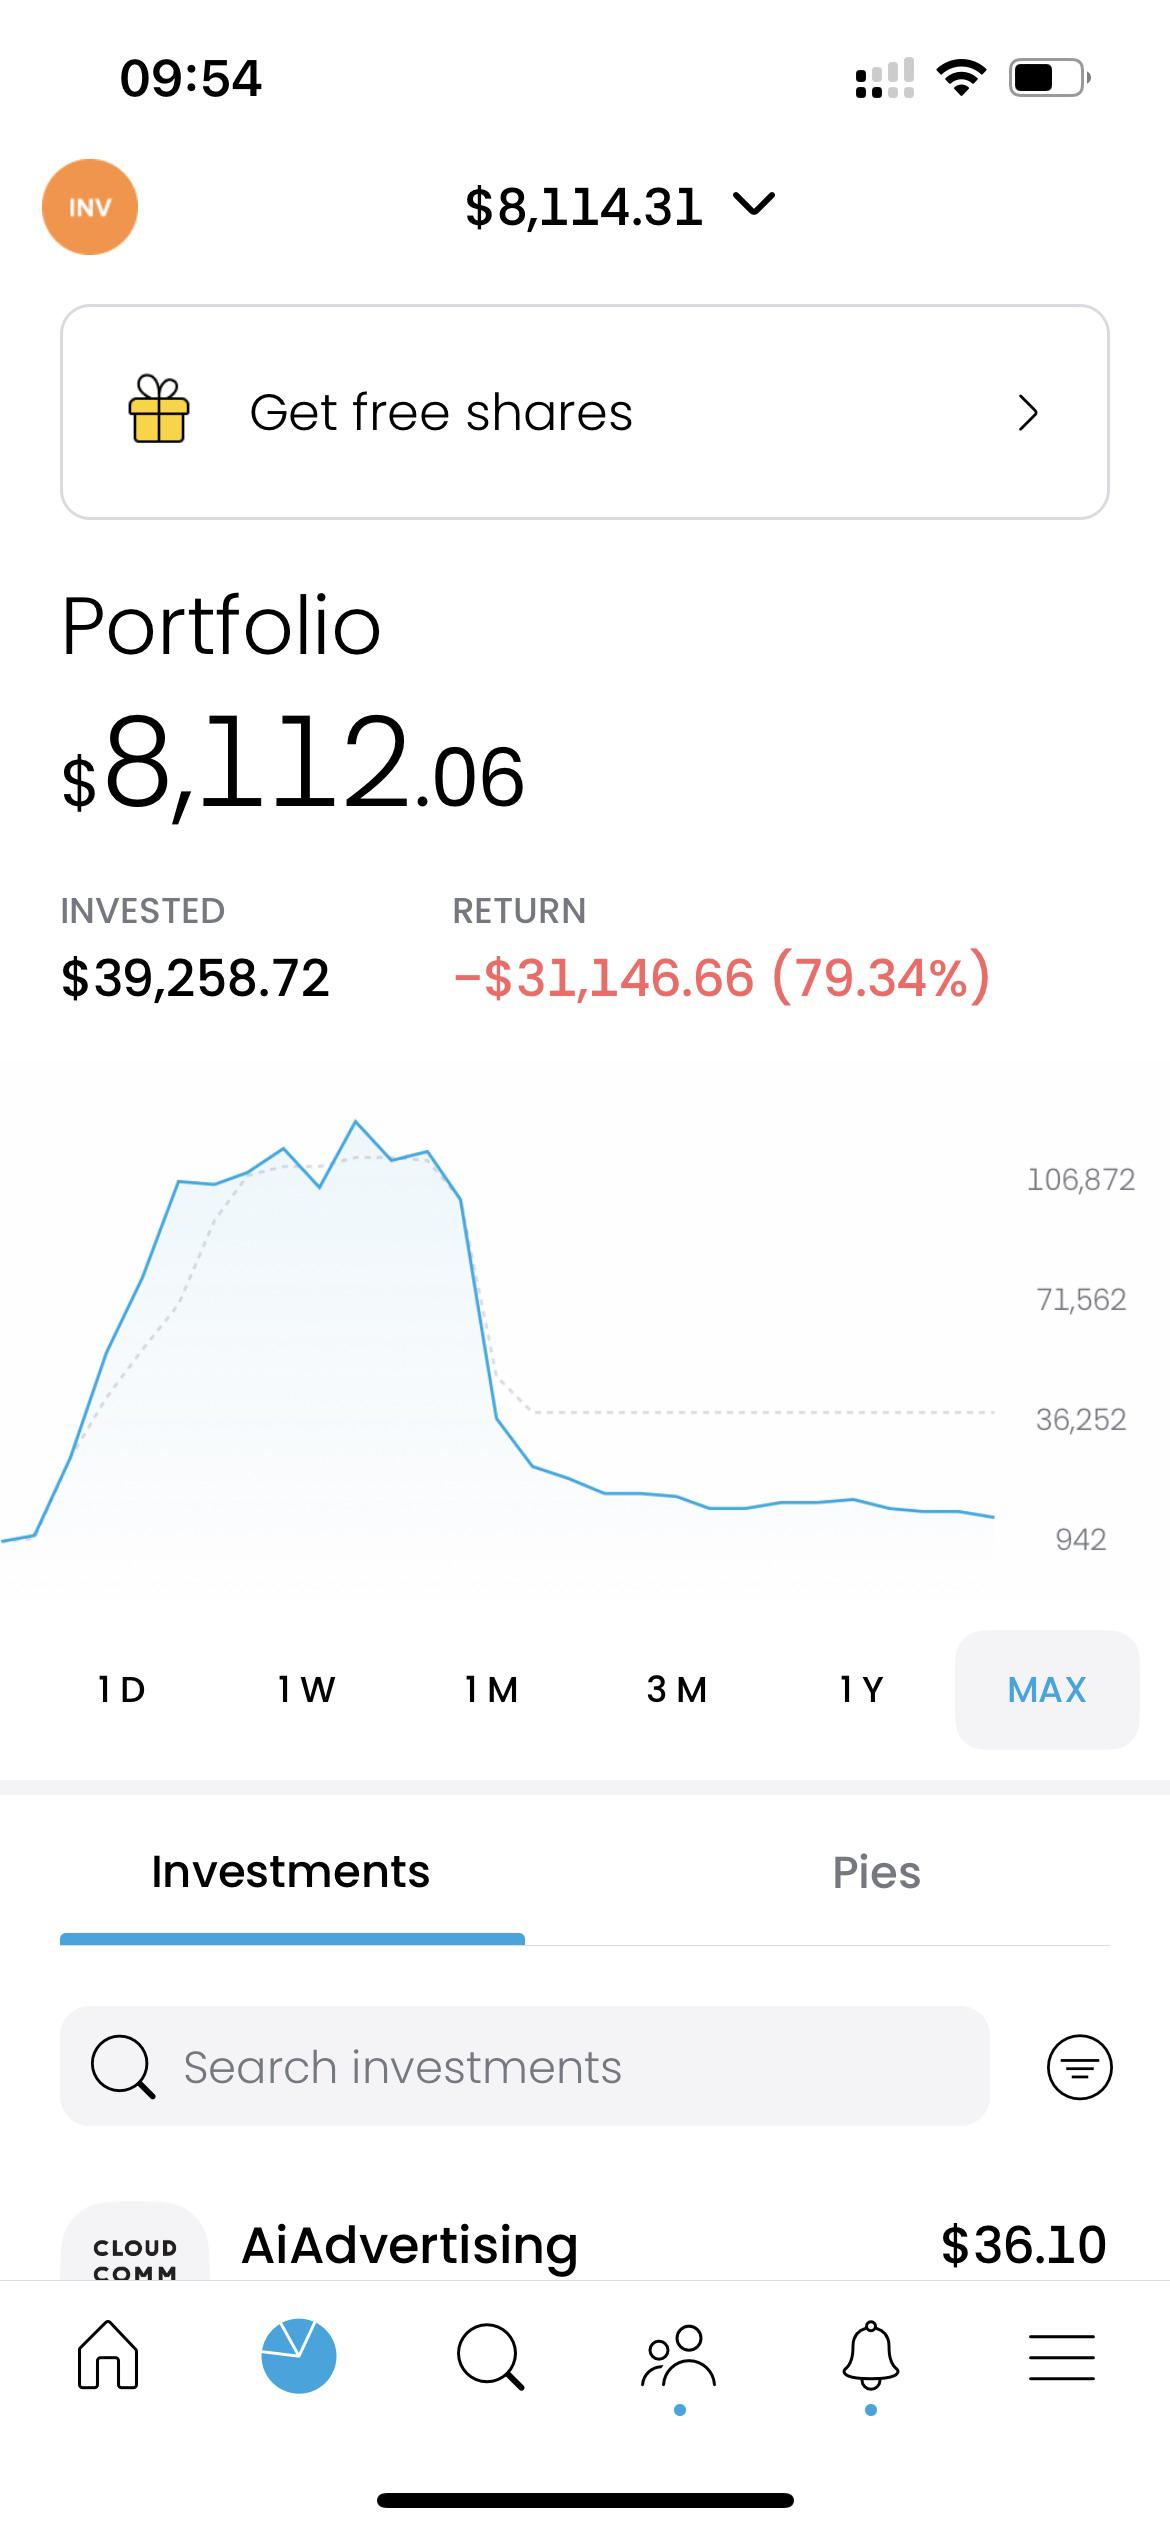The height and width of the screenshot is (2532, 1170).
Task: Tap the orange INV account avatar
Action: click(x=90, y=207)
